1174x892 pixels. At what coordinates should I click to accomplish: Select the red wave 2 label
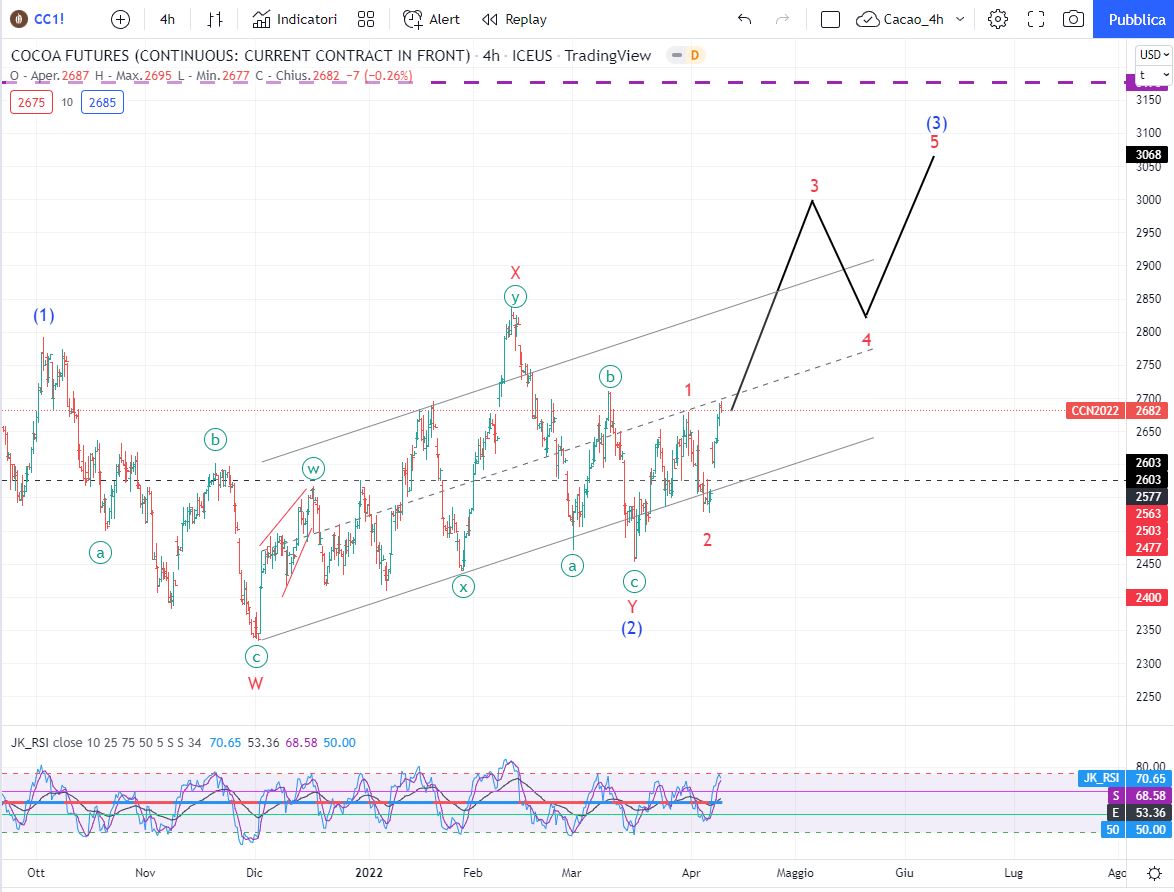[x=707, y=539]
